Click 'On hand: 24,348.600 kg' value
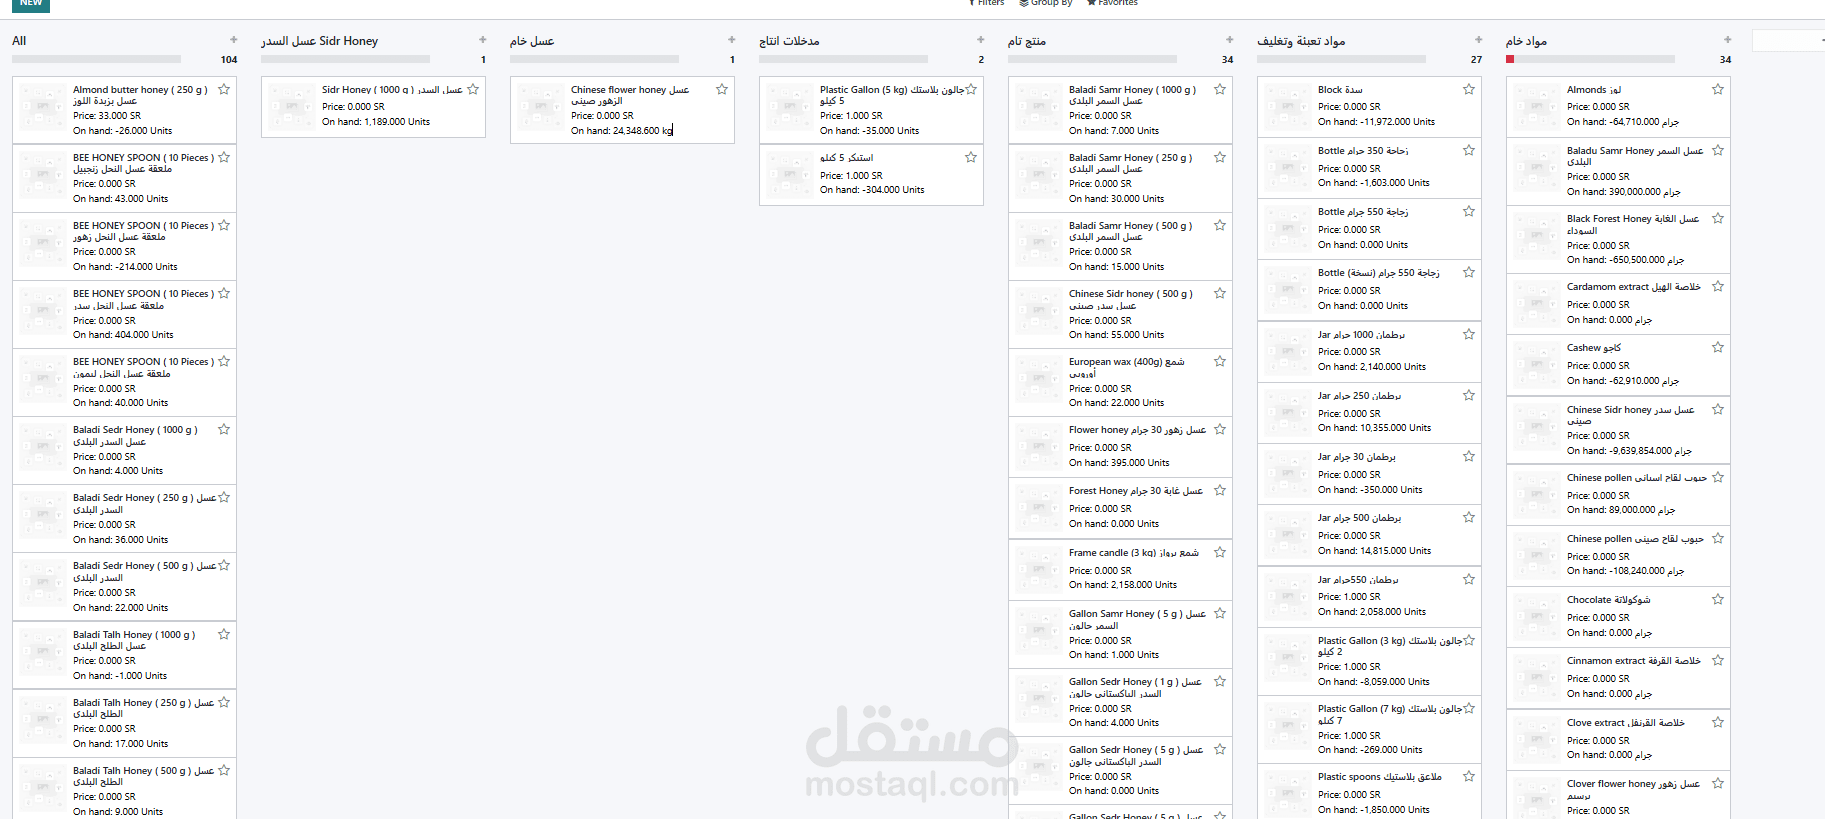1825x819 pixels. pyautogui.click(x=622, y=131)
